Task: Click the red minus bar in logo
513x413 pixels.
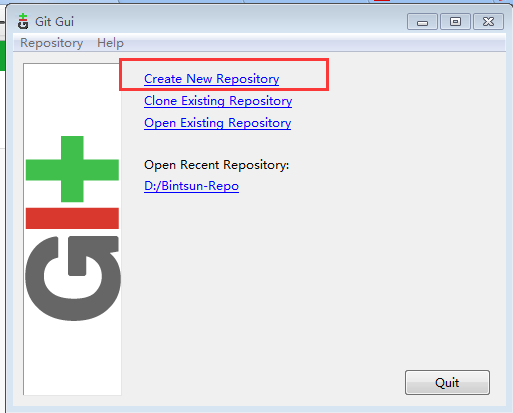Action: [x=72, y=218]
